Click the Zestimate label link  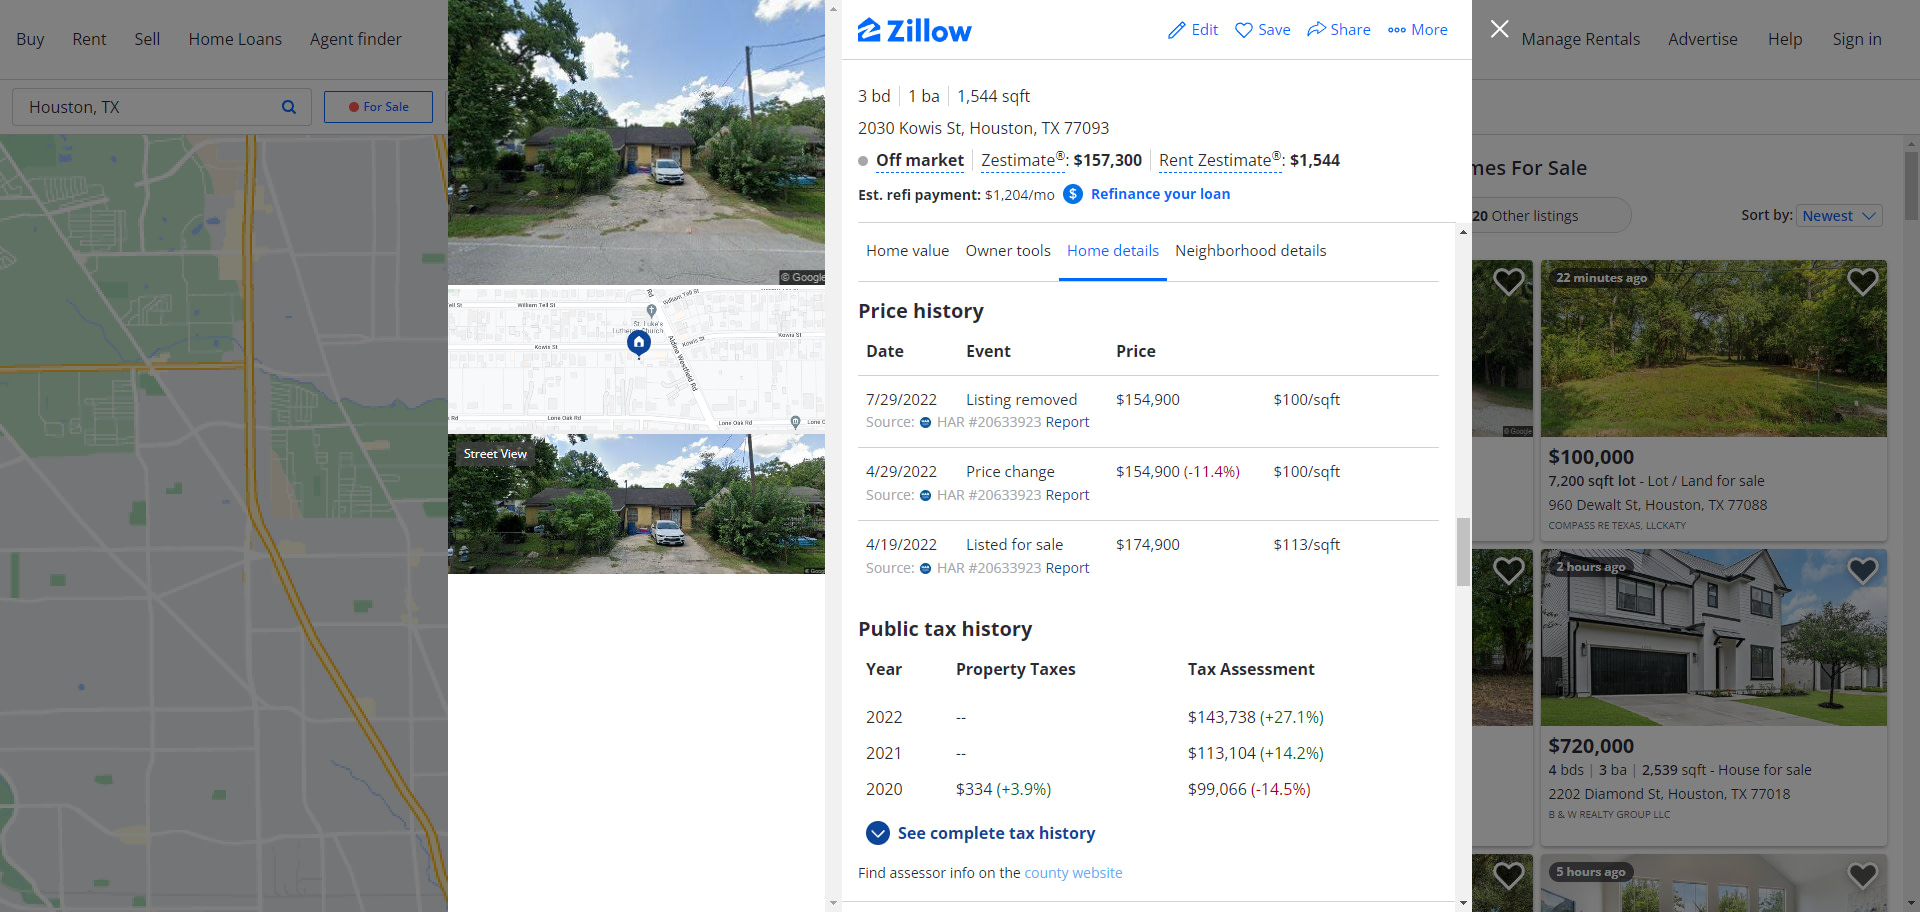pos(1024,160)
